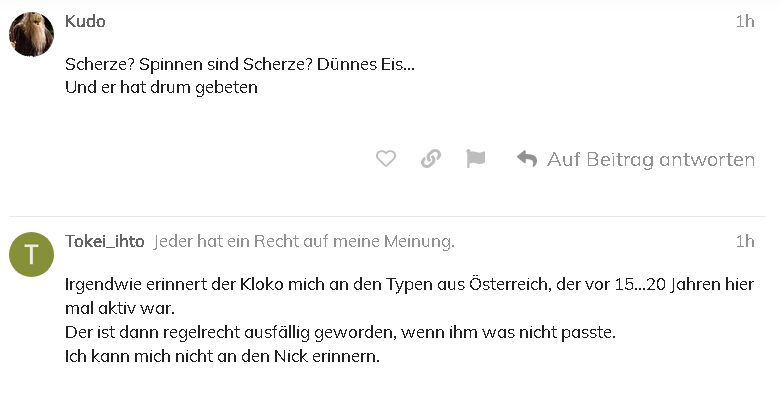Click the line 'Und er hat drum gebeten'
This screenshot has width=780, height=394.
click(x=161, y=88)
